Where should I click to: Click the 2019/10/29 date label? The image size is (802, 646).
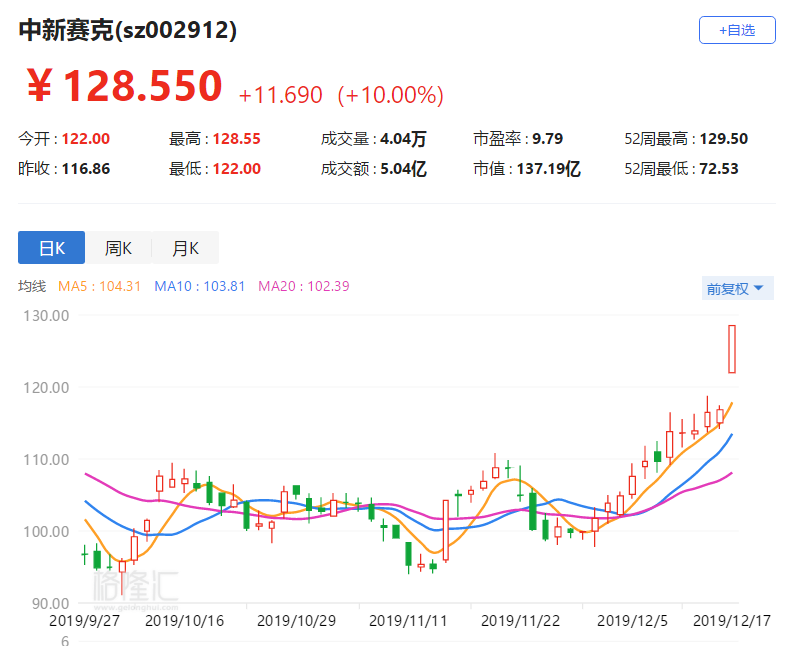click(297, 621)
